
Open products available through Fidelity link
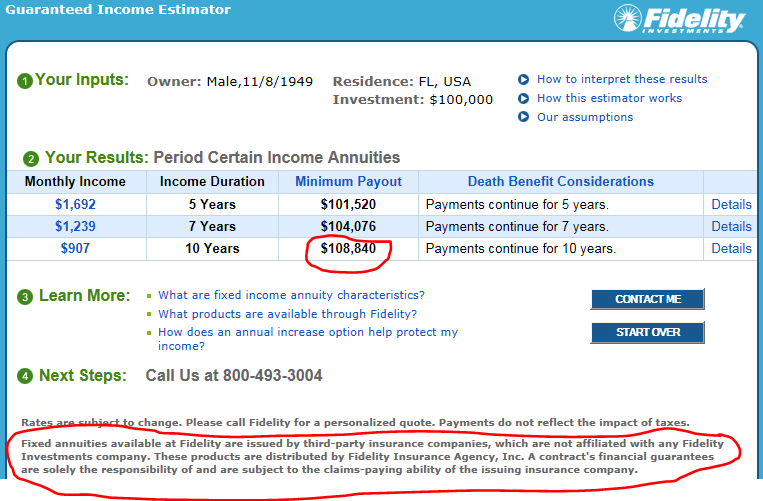click(287, 314)
